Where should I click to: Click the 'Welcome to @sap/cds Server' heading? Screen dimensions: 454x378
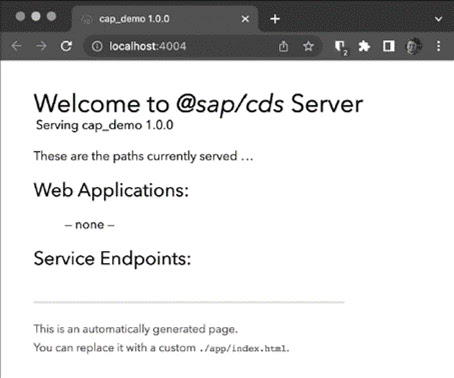(198, 104)
